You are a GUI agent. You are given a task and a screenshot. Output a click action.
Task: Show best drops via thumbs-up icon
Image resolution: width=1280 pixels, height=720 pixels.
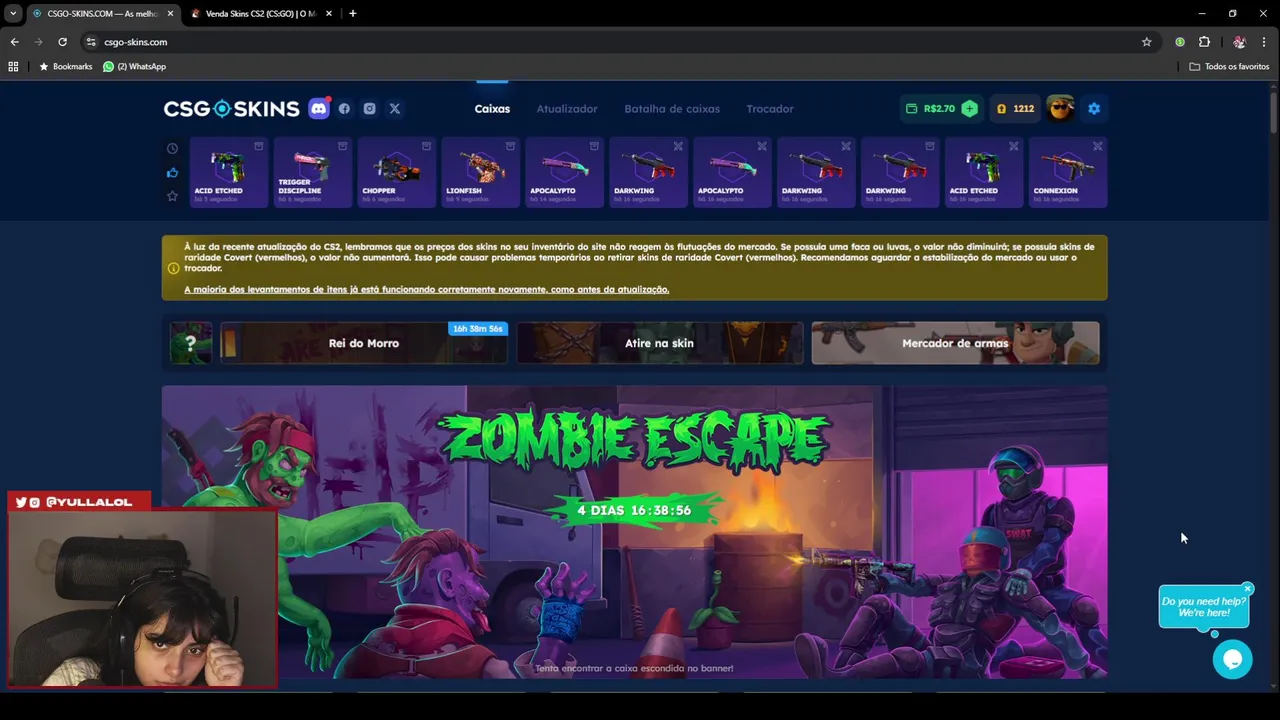(172, 172)
